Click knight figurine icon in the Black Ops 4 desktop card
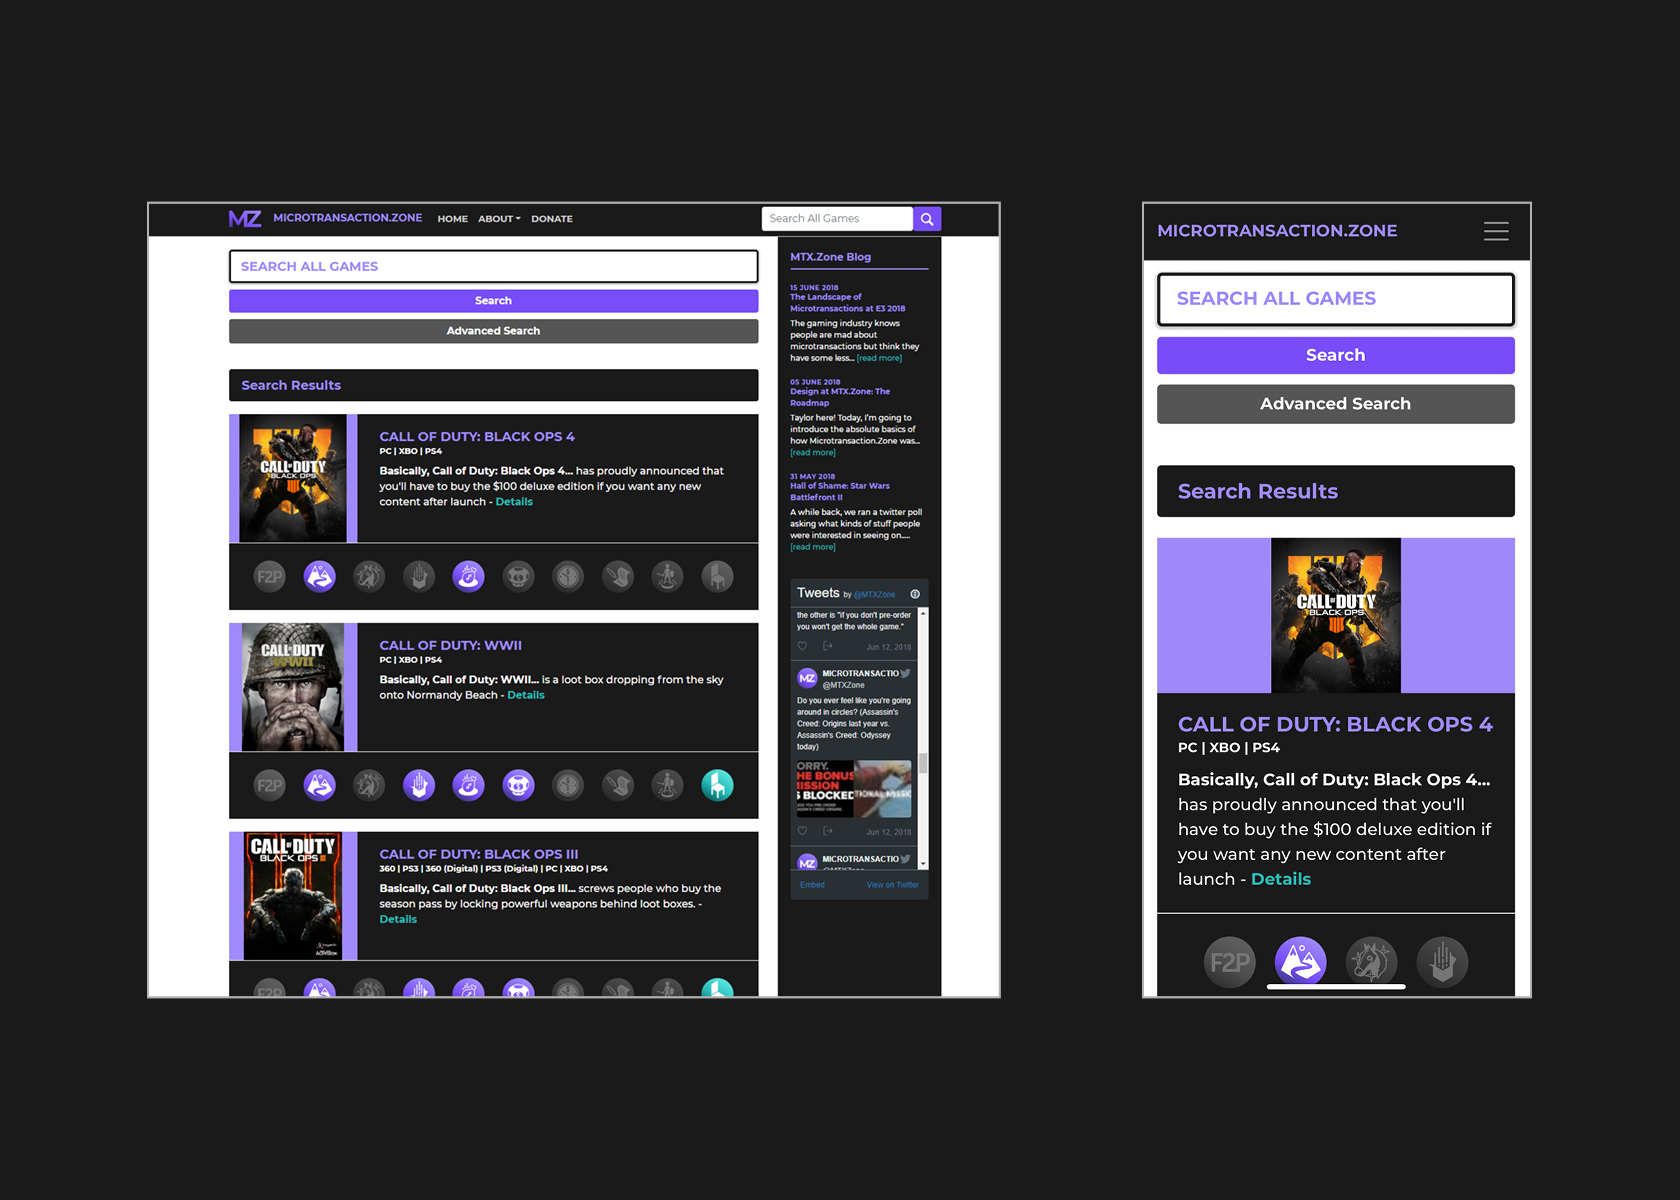Image resolution: width=1680 pixels, height=1200 pixels. click(x=667, y=576)
